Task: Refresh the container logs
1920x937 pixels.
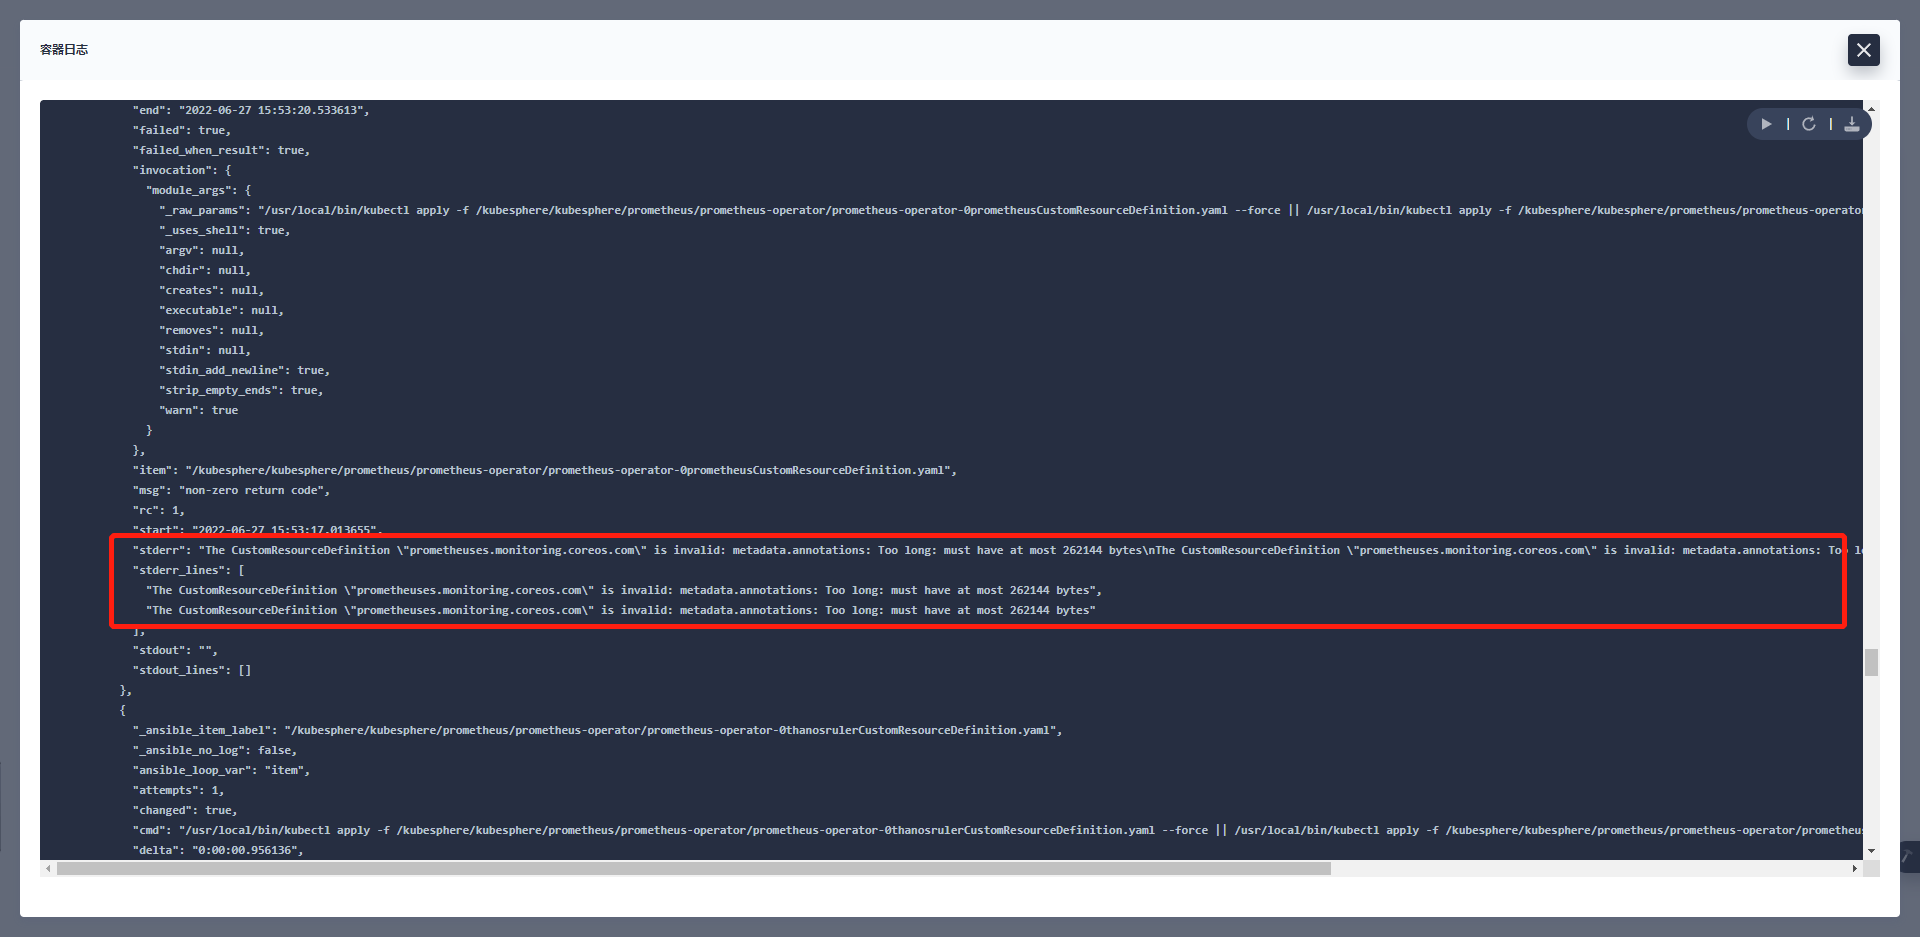Action: point(1809,124)
